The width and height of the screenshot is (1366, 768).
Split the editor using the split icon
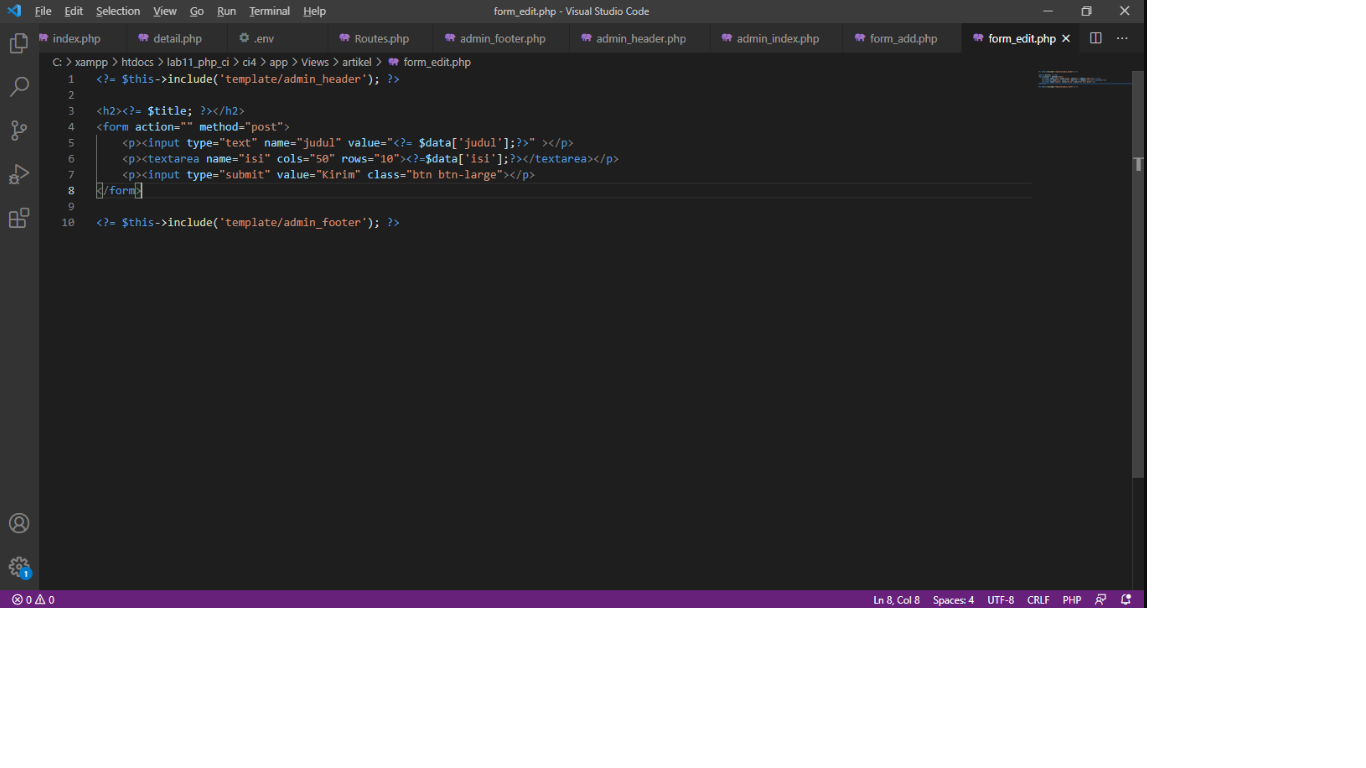tap(1095, 37)
